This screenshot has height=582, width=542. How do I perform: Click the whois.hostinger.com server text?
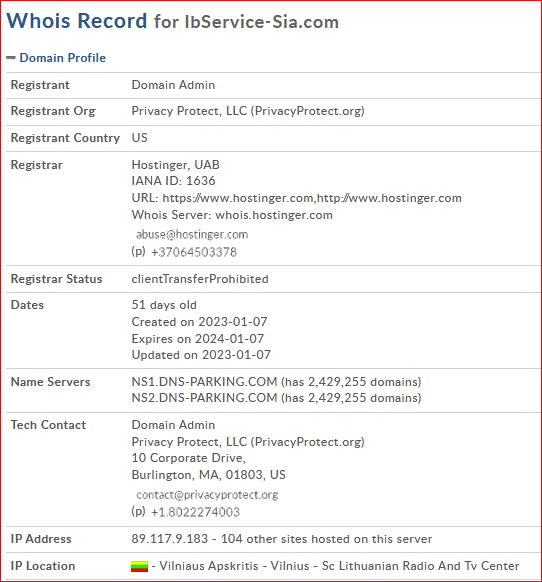pyautogui.click(x=274, y=215)
